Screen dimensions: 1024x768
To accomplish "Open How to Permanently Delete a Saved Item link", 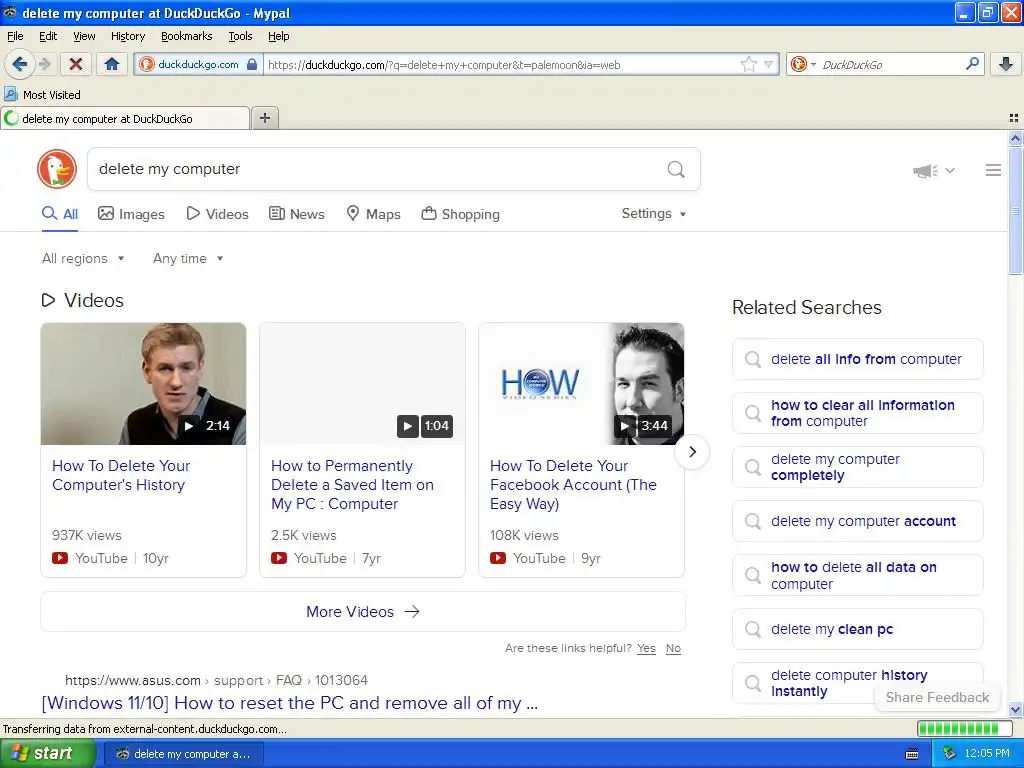I will (352, 485).
